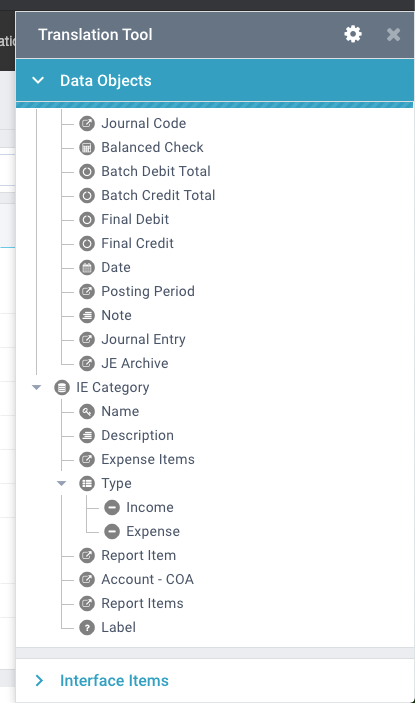Click the calculator icon beside Balanced Check

(x=87, y=147)
